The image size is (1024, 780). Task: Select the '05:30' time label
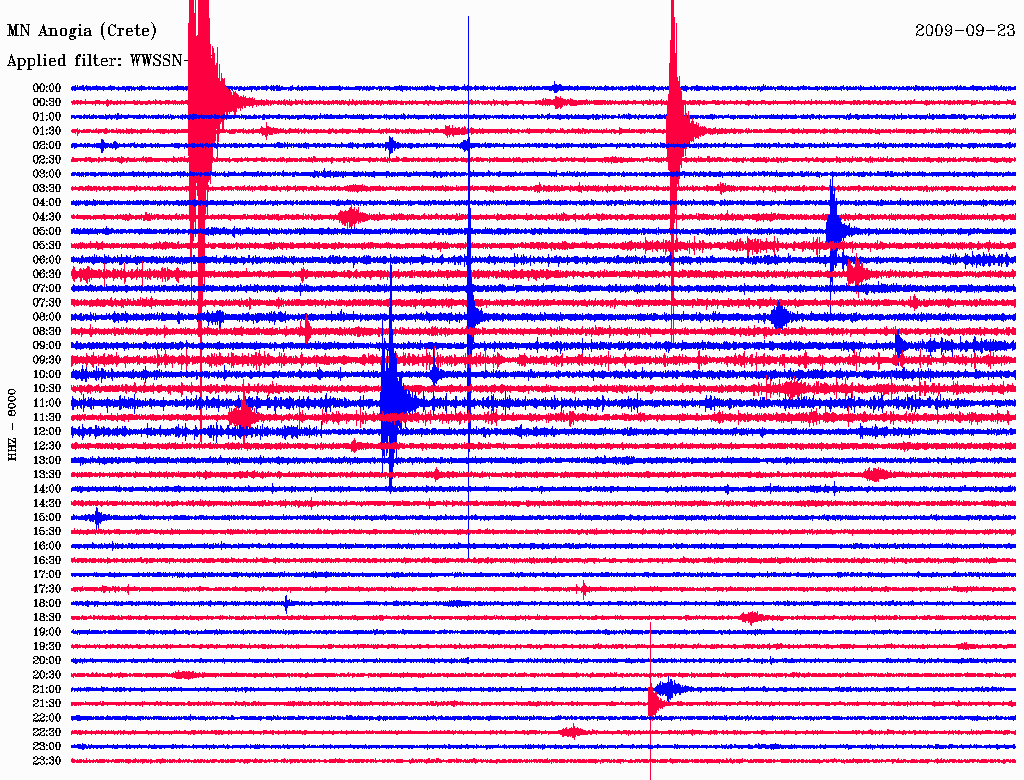(47, 245)
